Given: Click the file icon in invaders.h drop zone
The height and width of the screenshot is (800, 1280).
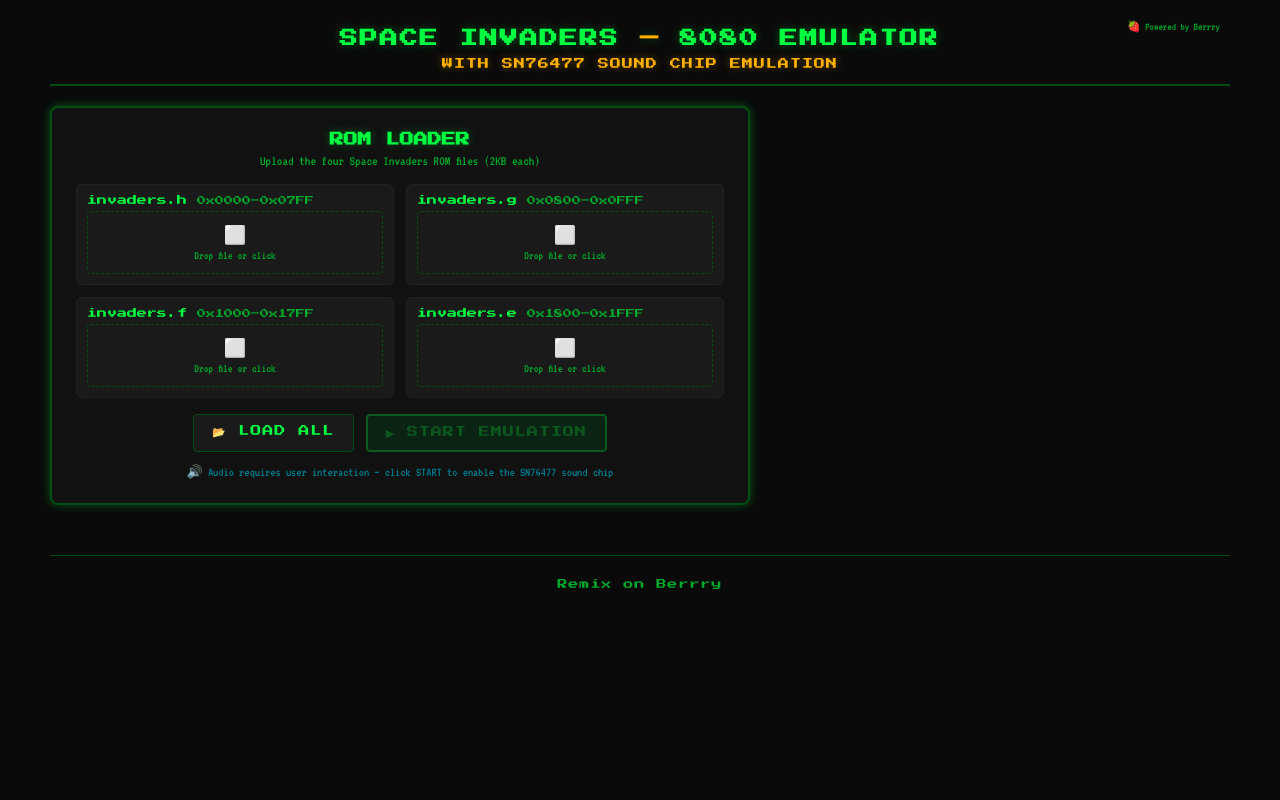Looking at the screenshot, I should (x=235, y=234).
